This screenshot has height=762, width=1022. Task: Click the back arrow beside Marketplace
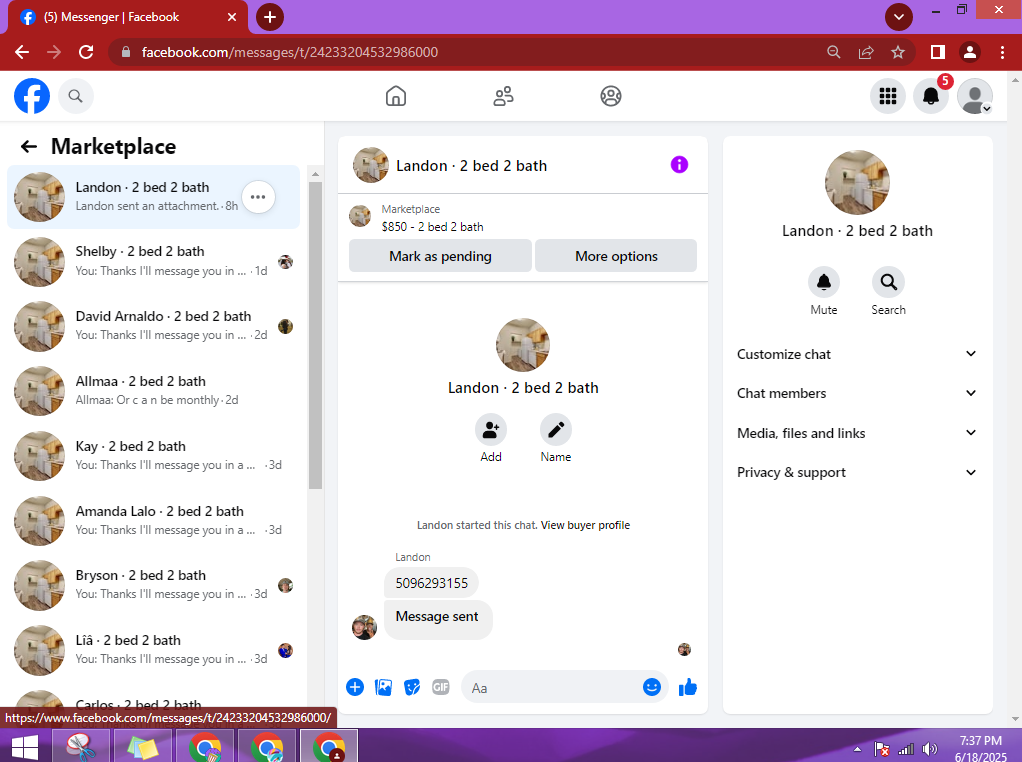coord(29,147)
